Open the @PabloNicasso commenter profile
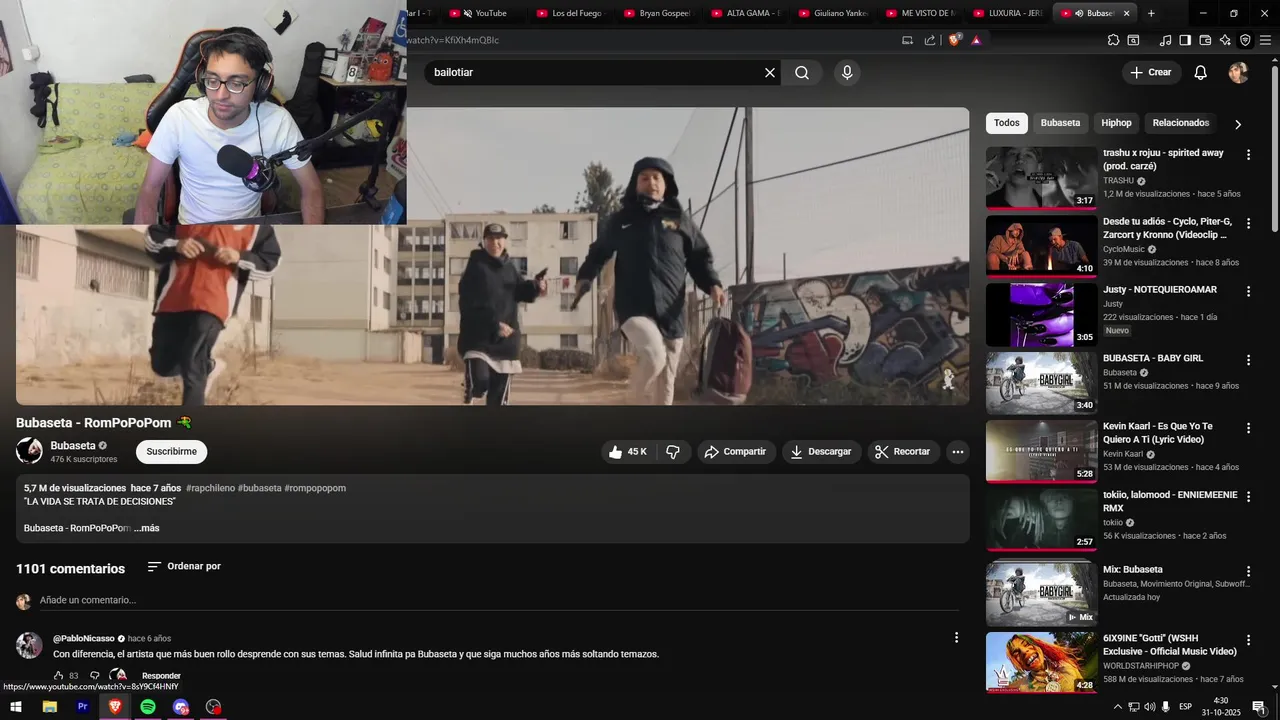 (x=84, y=638)
